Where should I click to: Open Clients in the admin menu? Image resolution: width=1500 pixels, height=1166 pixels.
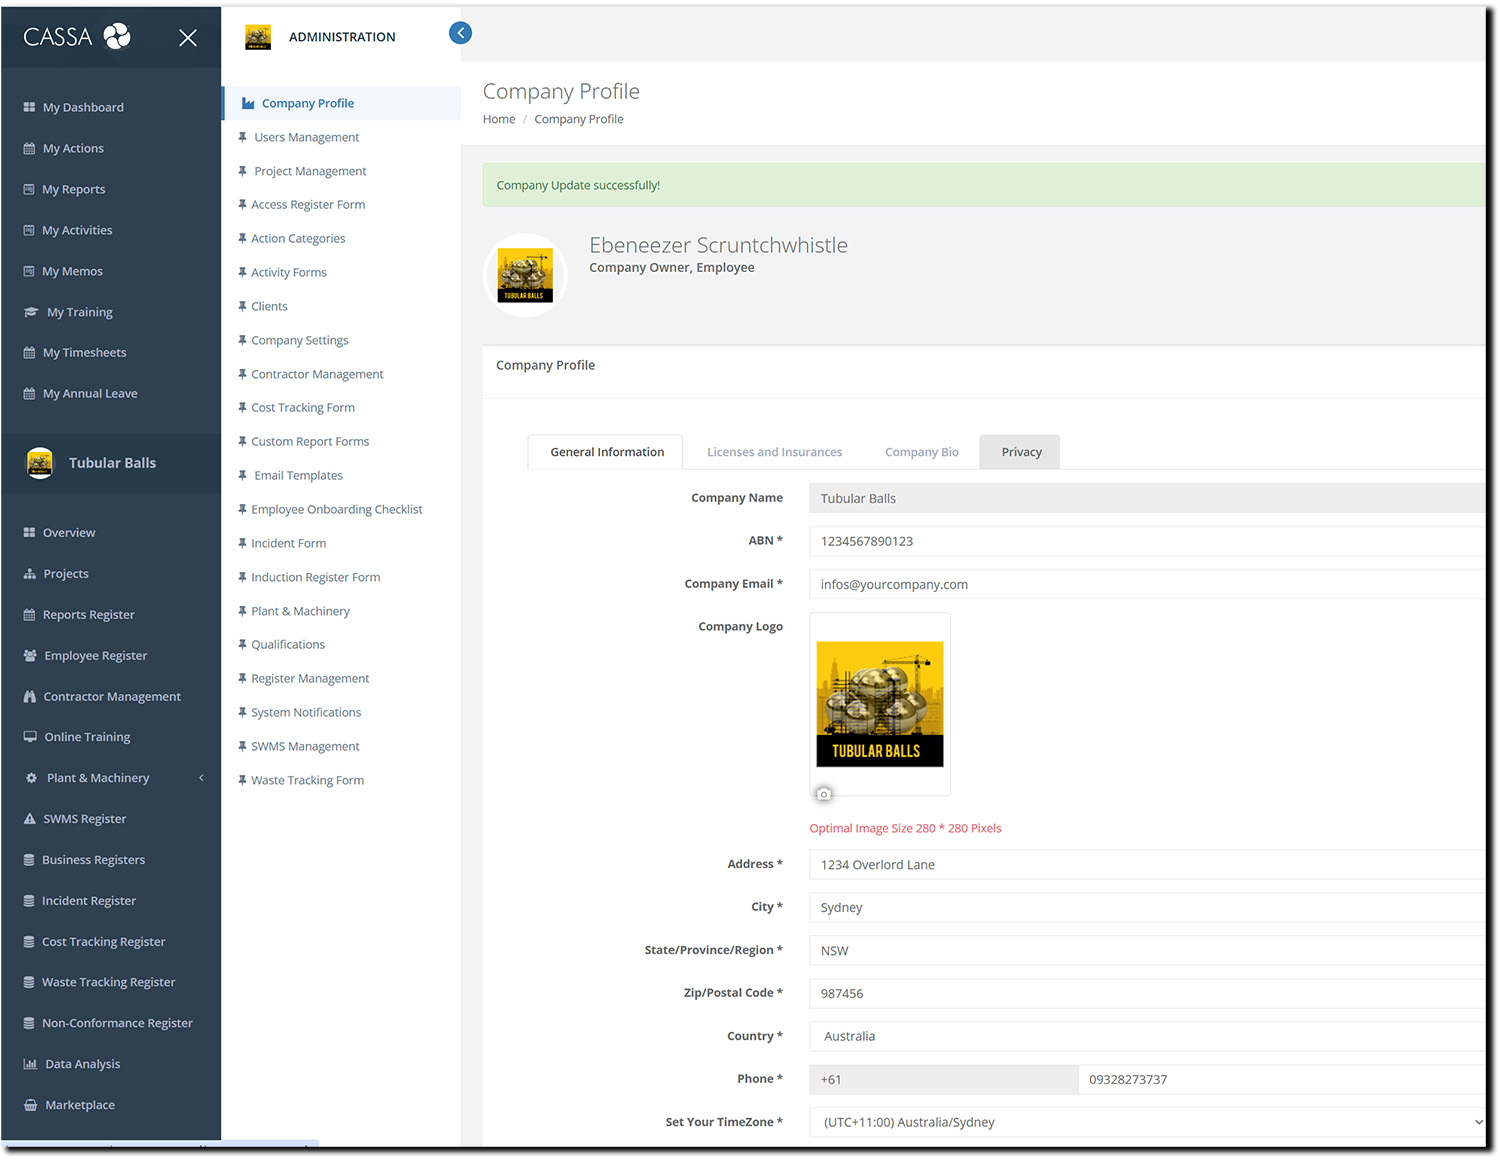269,307
